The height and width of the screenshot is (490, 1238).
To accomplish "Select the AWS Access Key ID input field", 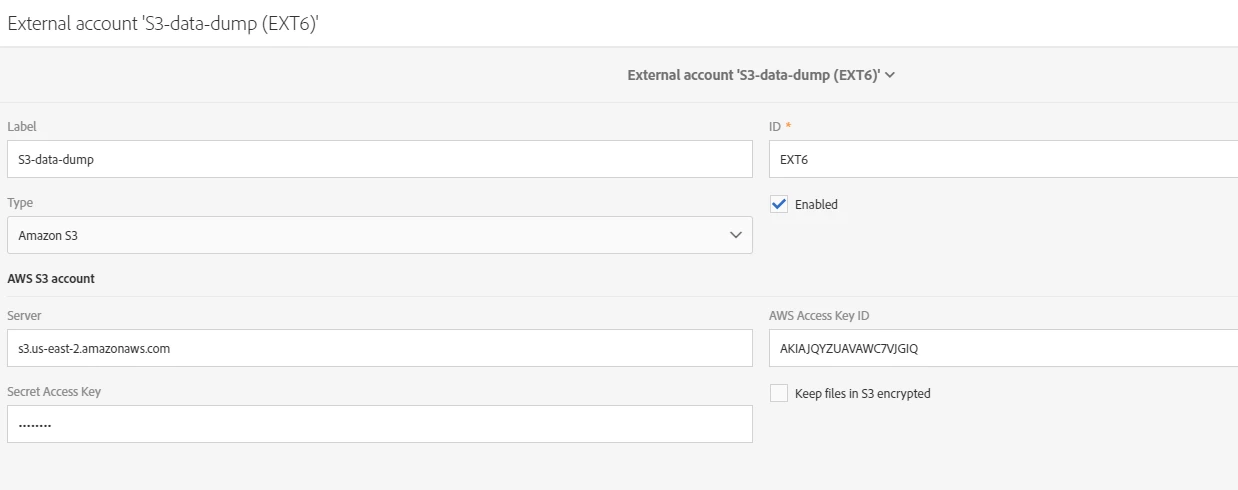I will [1002, 348].
